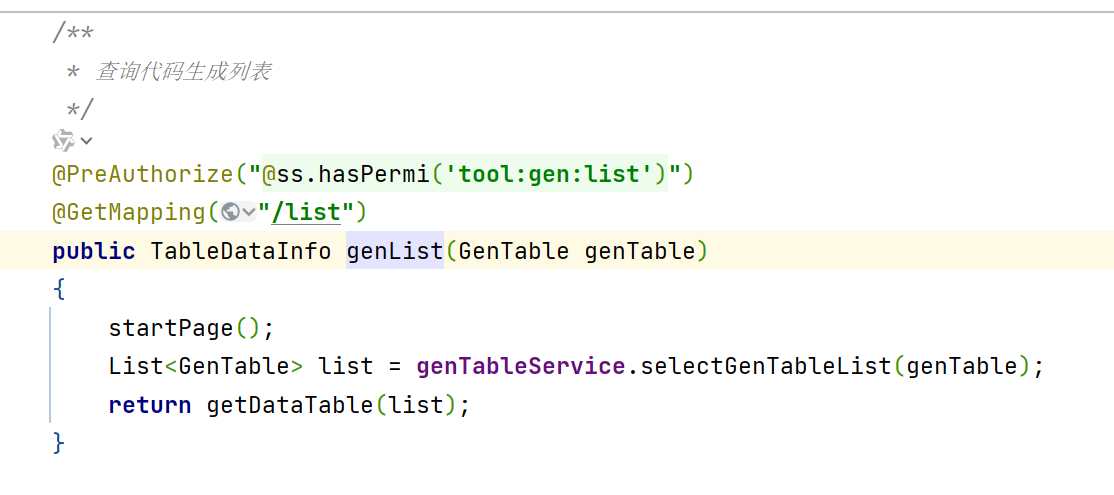This screenshot has height=495, width=1114.
Task: Click the selectGenTableList method call
Action: (x=765, y=366)
